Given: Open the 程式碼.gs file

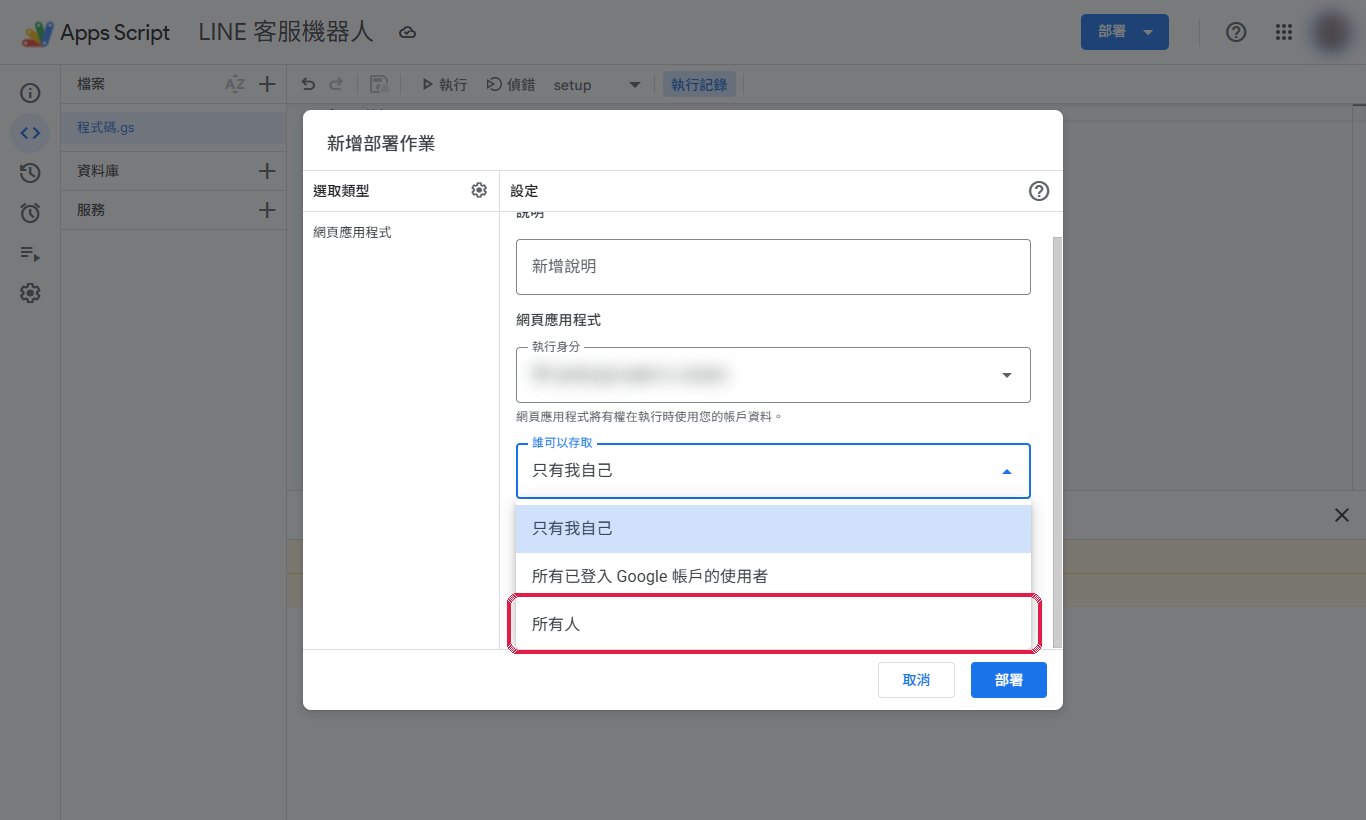Looking at the screenshot, I should (173, 128).
